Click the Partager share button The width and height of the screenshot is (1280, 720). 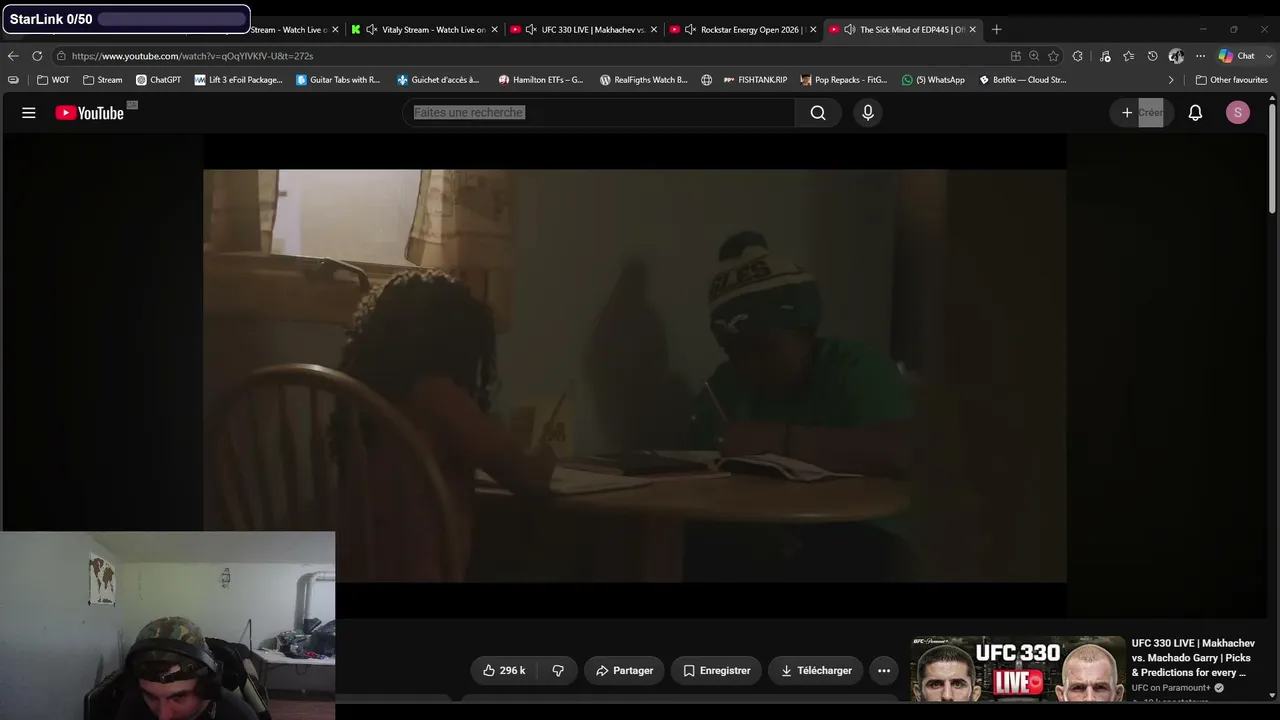[624, 671]
